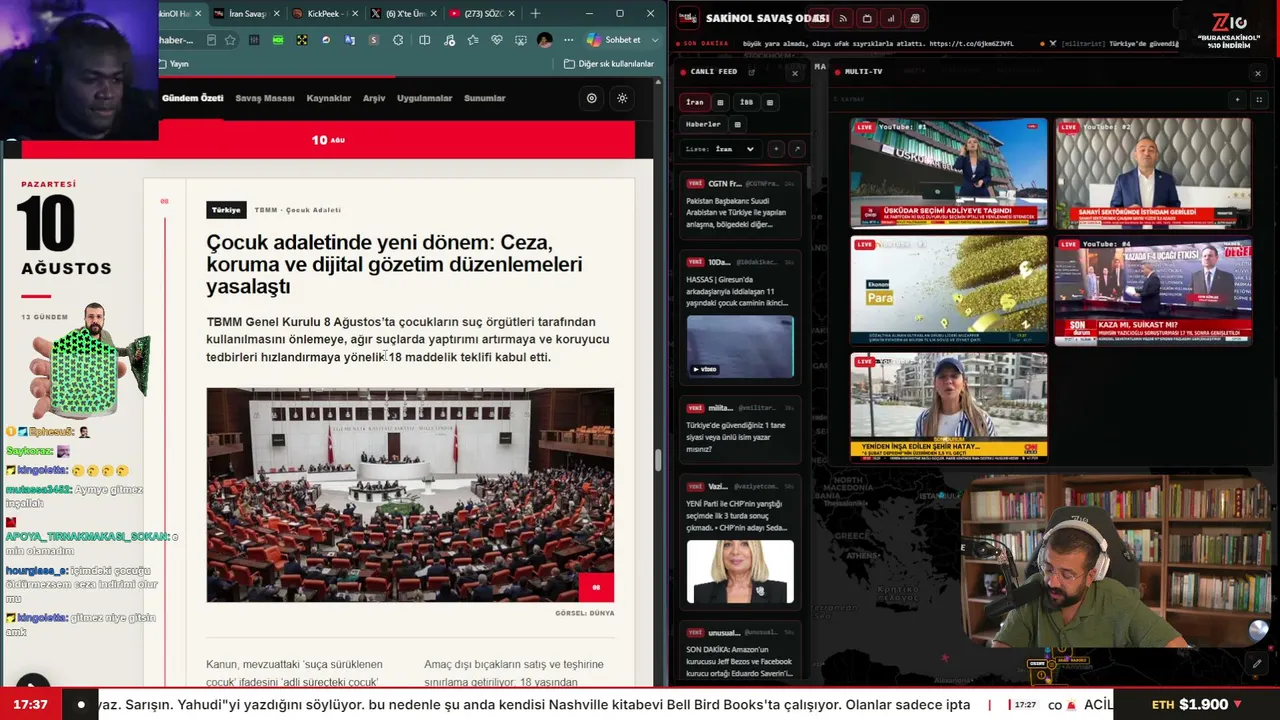Open the CNN Türk Hatay live stream

point(949,407)
